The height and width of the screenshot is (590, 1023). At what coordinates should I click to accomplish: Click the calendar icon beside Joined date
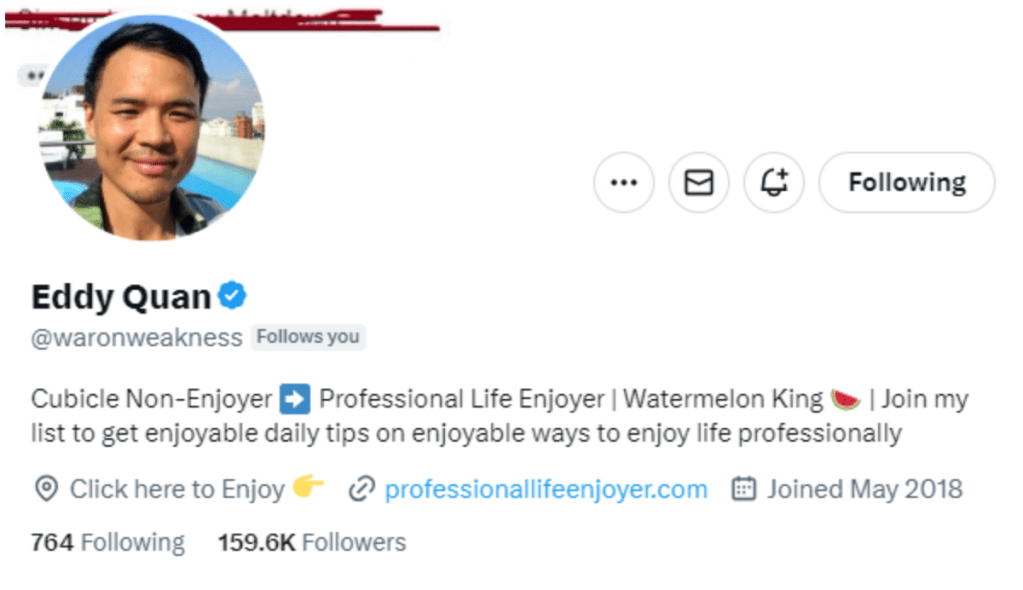click(x=743, y=489)
